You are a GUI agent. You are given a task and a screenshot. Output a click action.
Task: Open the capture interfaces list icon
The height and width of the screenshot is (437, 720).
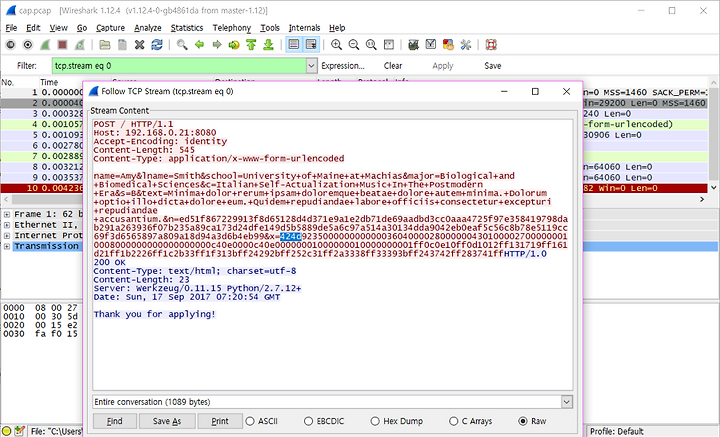point(11,45)
